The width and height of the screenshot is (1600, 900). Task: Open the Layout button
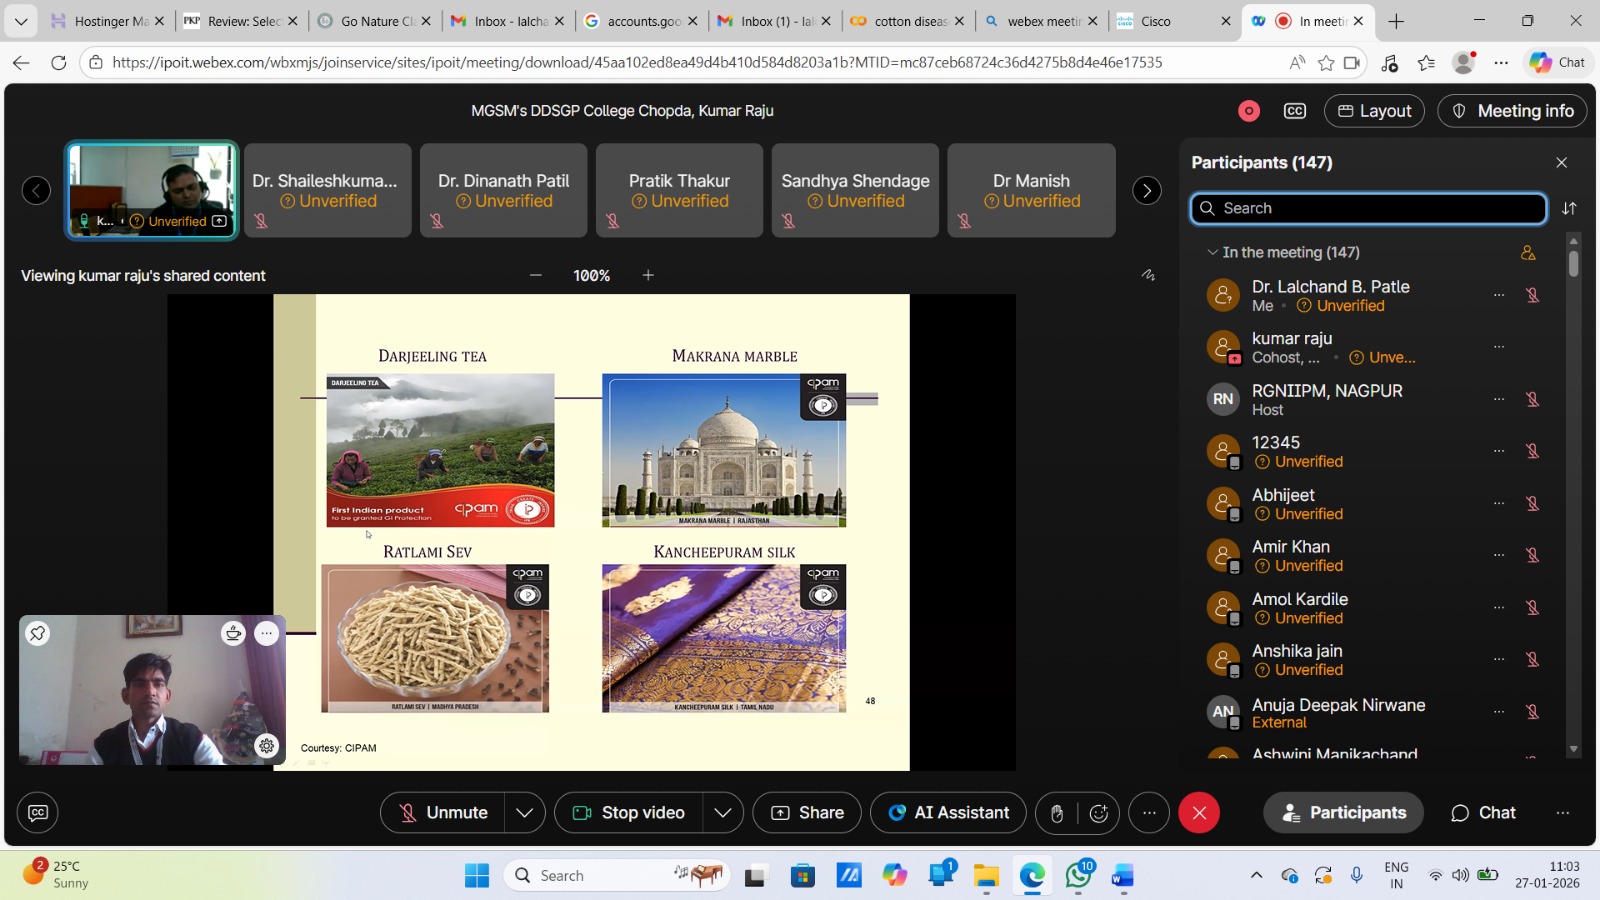tap(1374, 111)
